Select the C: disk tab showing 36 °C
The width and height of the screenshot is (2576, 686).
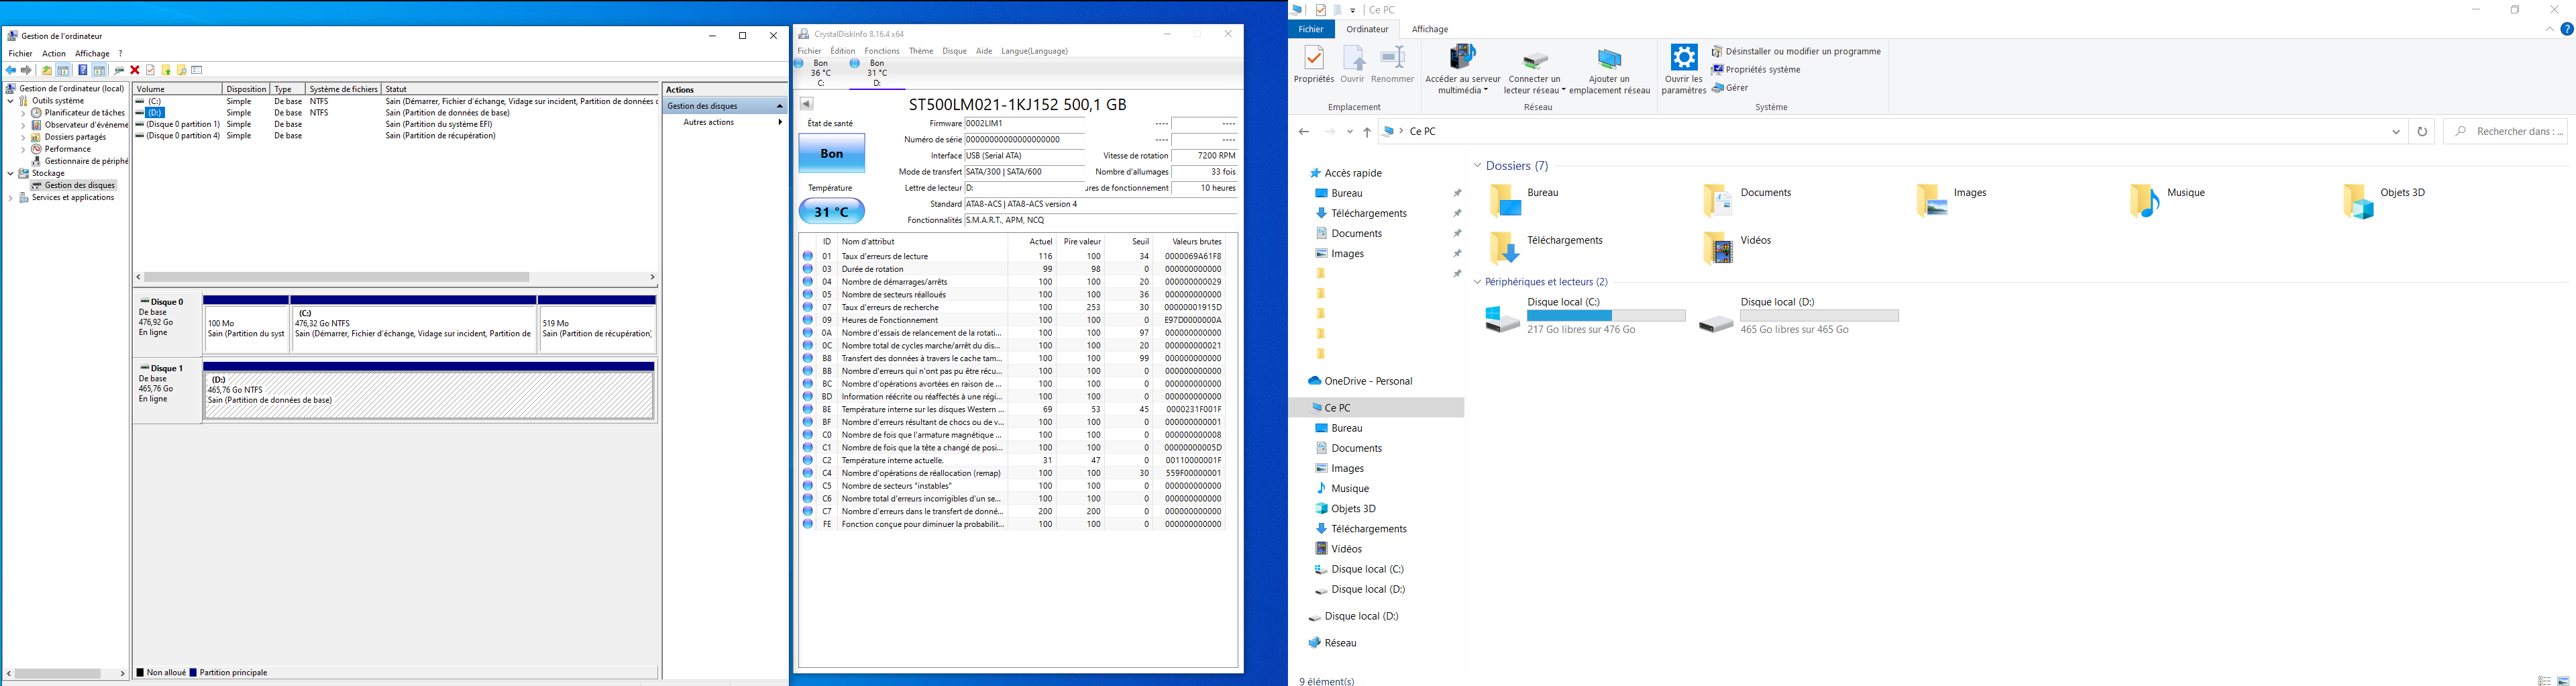(821, 73)
